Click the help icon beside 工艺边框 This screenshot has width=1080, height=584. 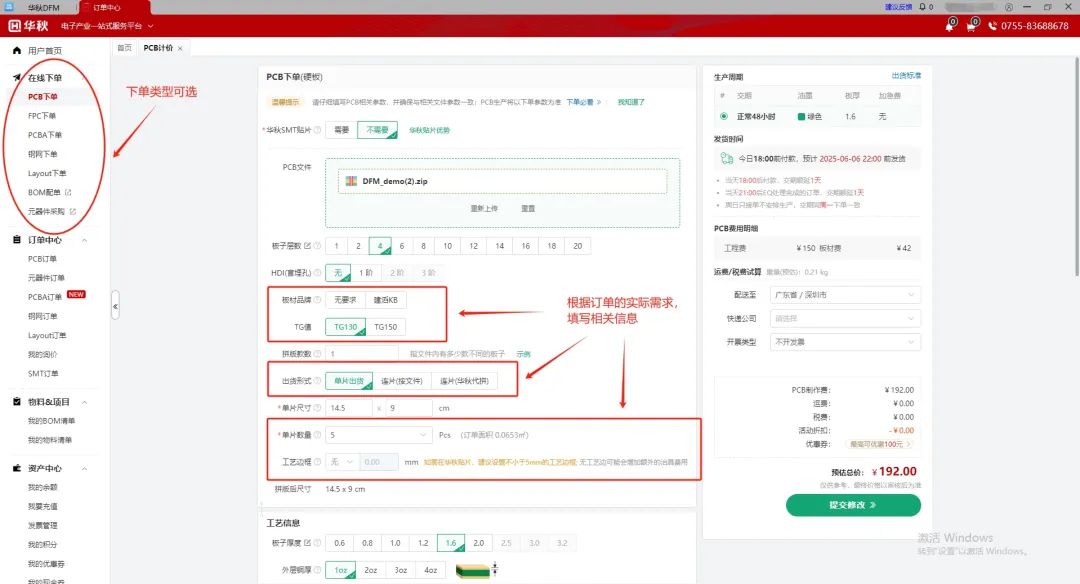pyautogui.click(x=318, y=461)
